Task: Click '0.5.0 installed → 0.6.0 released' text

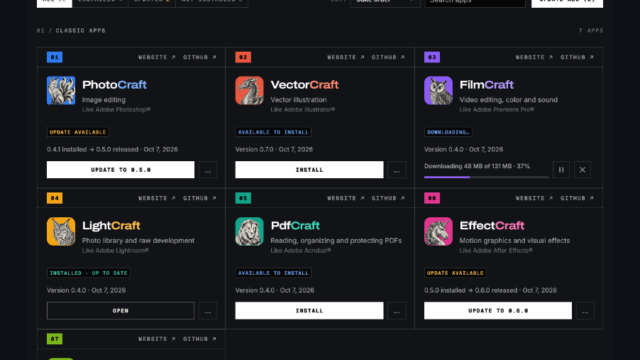Action: tap(471, 290)
